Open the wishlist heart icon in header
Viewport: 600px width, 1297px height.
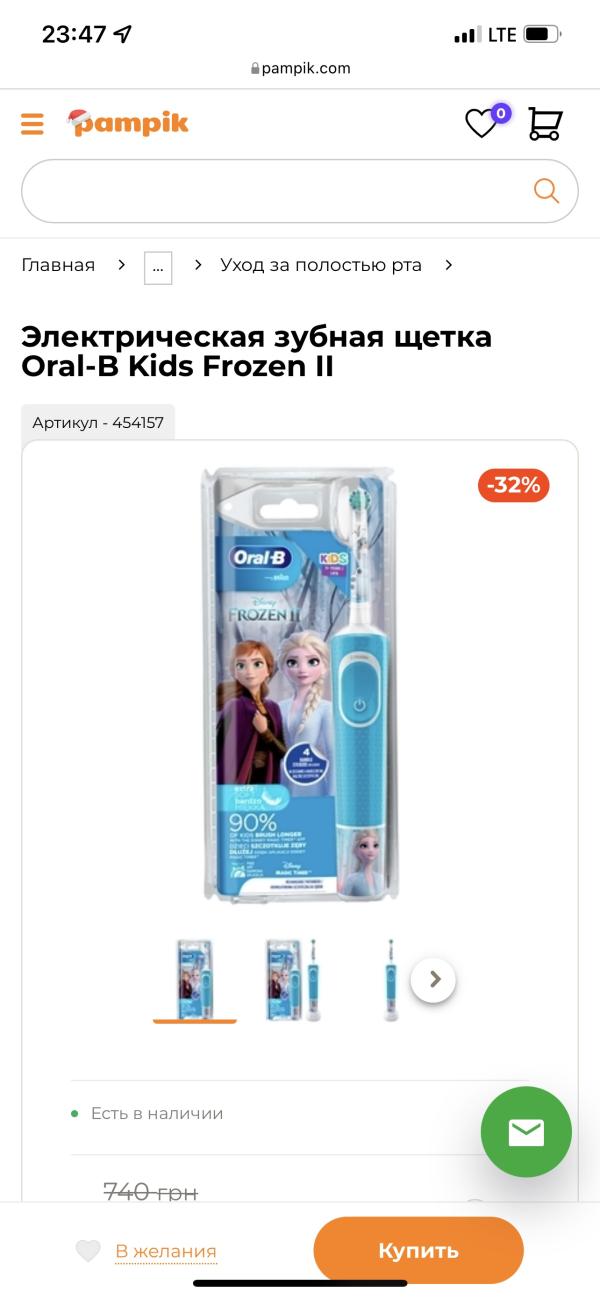(482, 123)
